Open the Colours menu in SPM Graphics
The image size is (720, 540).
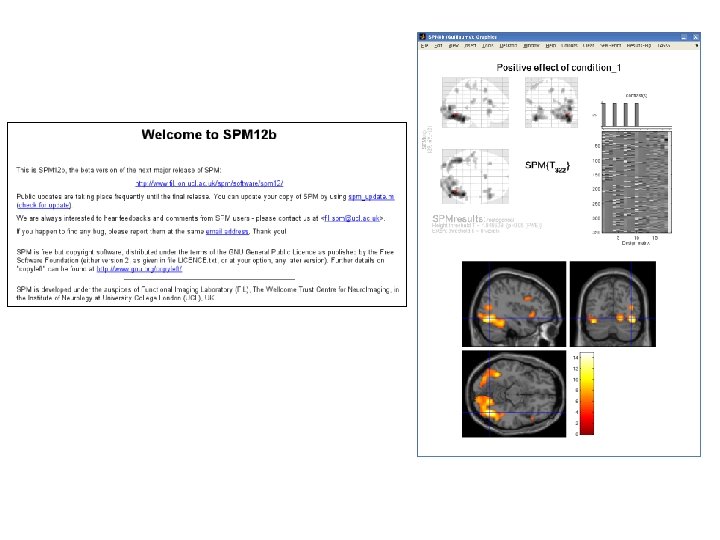[569, 45]
